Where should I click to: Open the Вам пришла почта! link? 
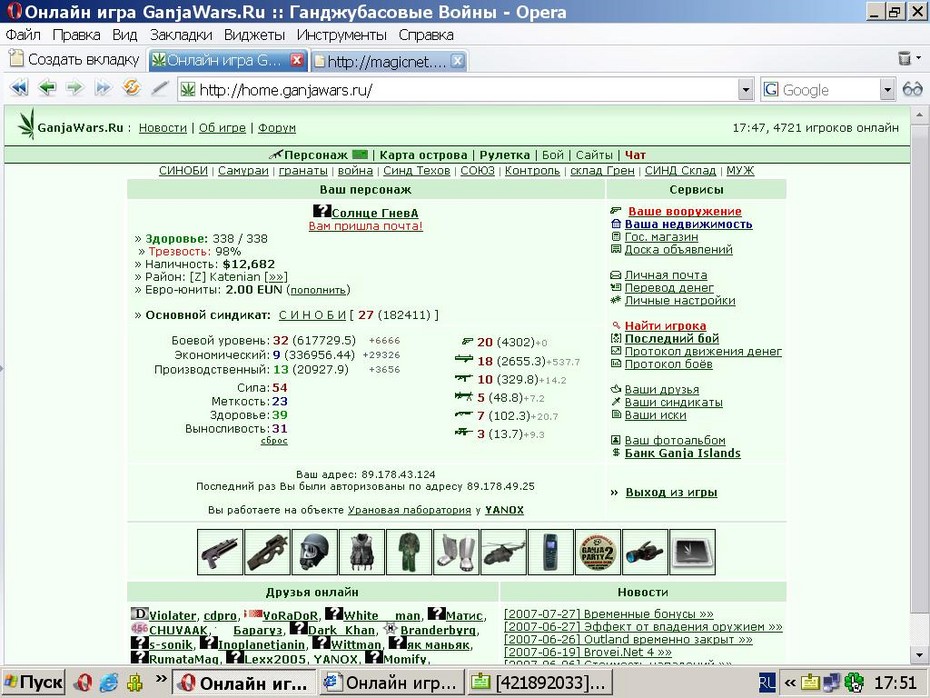365,226
